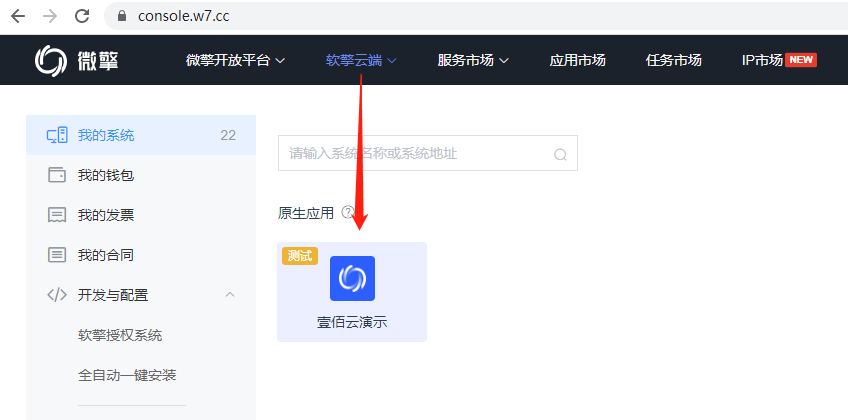Image resolution: width=848 pixels, height=420 pixels.
Task: Open 微擎开放平台 dropdown menu
Action: pos(235,61)
